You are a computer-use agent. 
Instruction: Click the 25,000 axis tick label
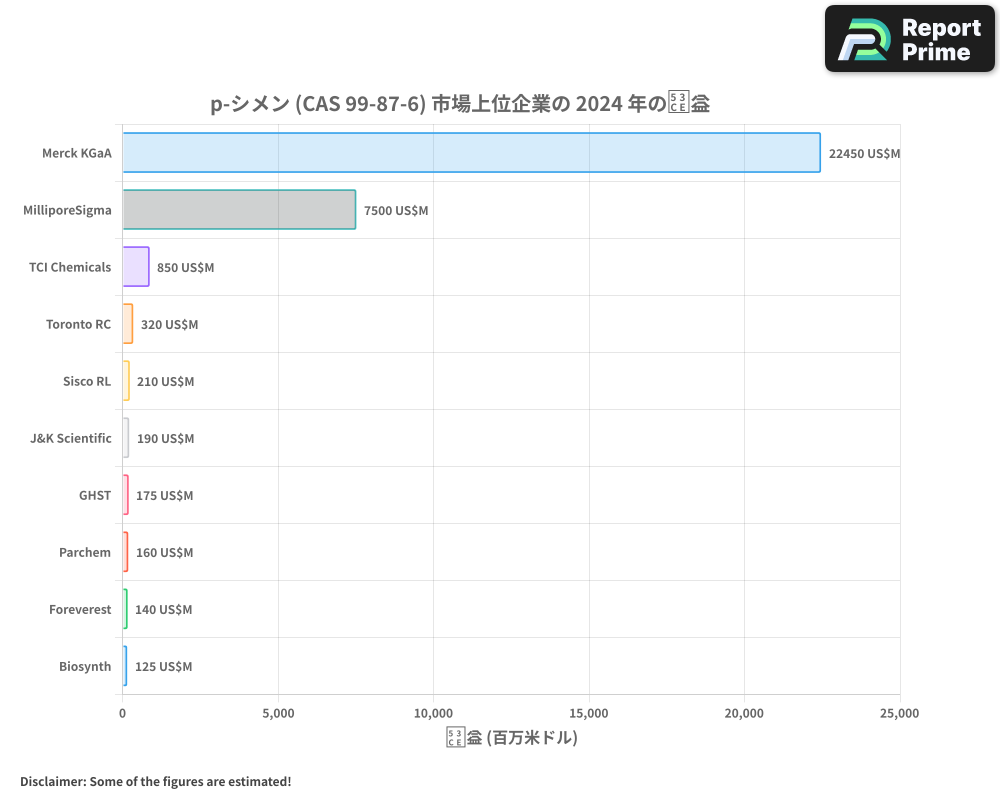point(899,713)
